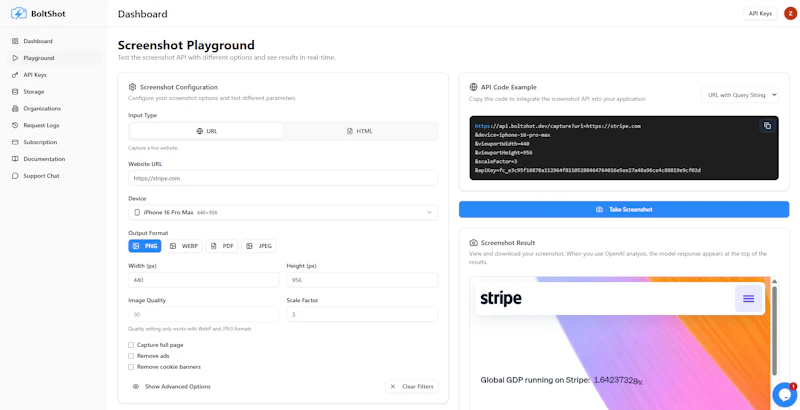Click the Dashboard grid icon in sidebar
The image size is (800, 410).
15,41
